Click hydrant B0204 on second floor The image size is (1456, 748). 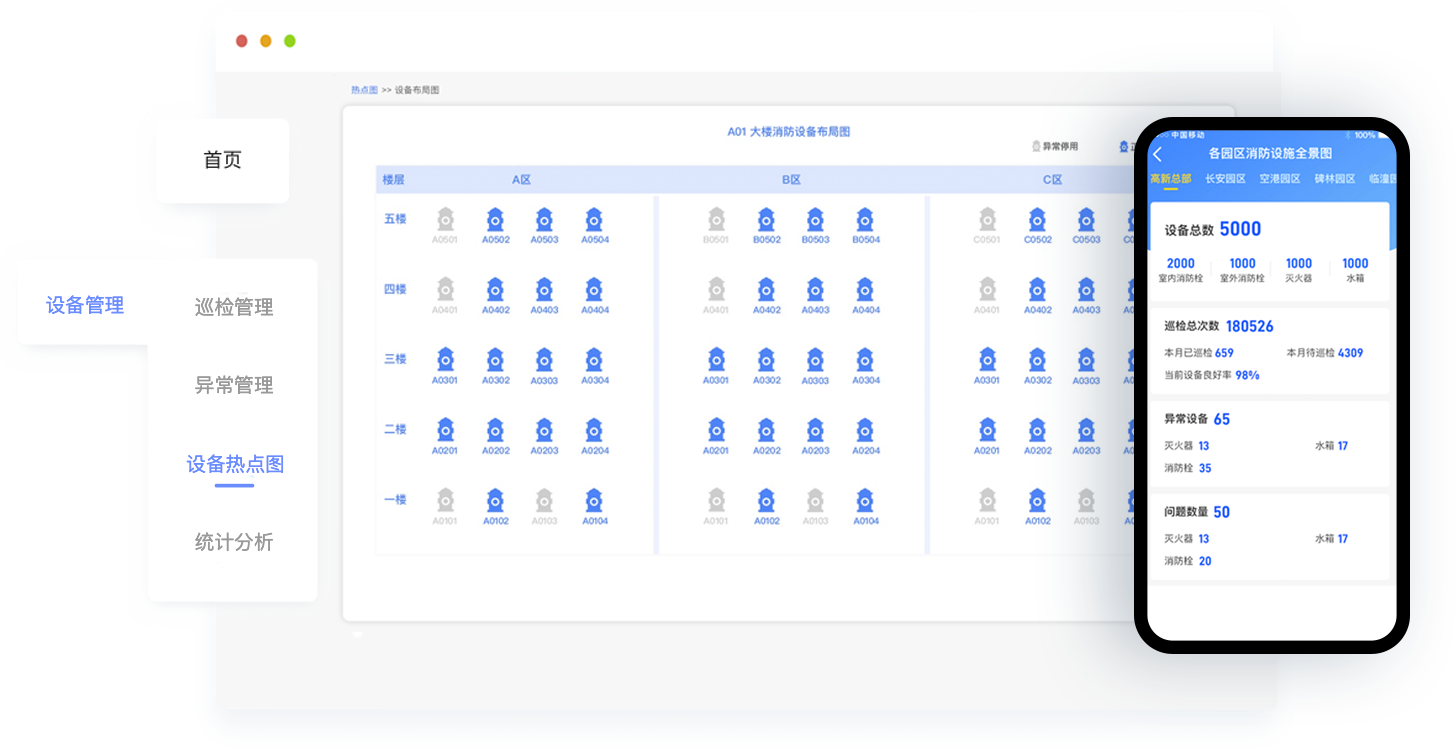click(865, 432)
